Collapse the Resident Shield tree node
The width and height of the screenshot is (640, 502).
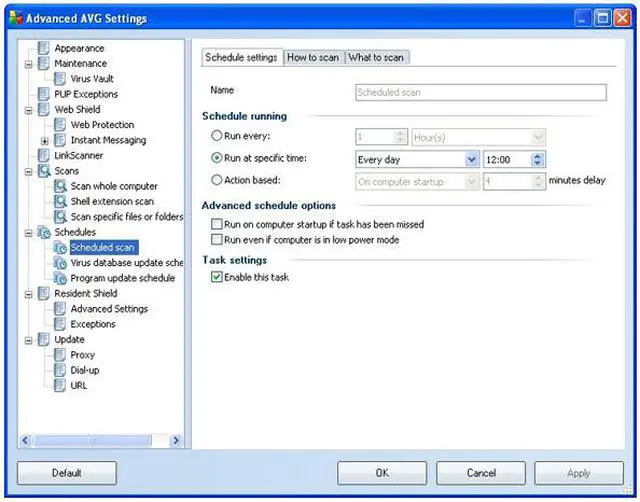click(x=29, y=295)
